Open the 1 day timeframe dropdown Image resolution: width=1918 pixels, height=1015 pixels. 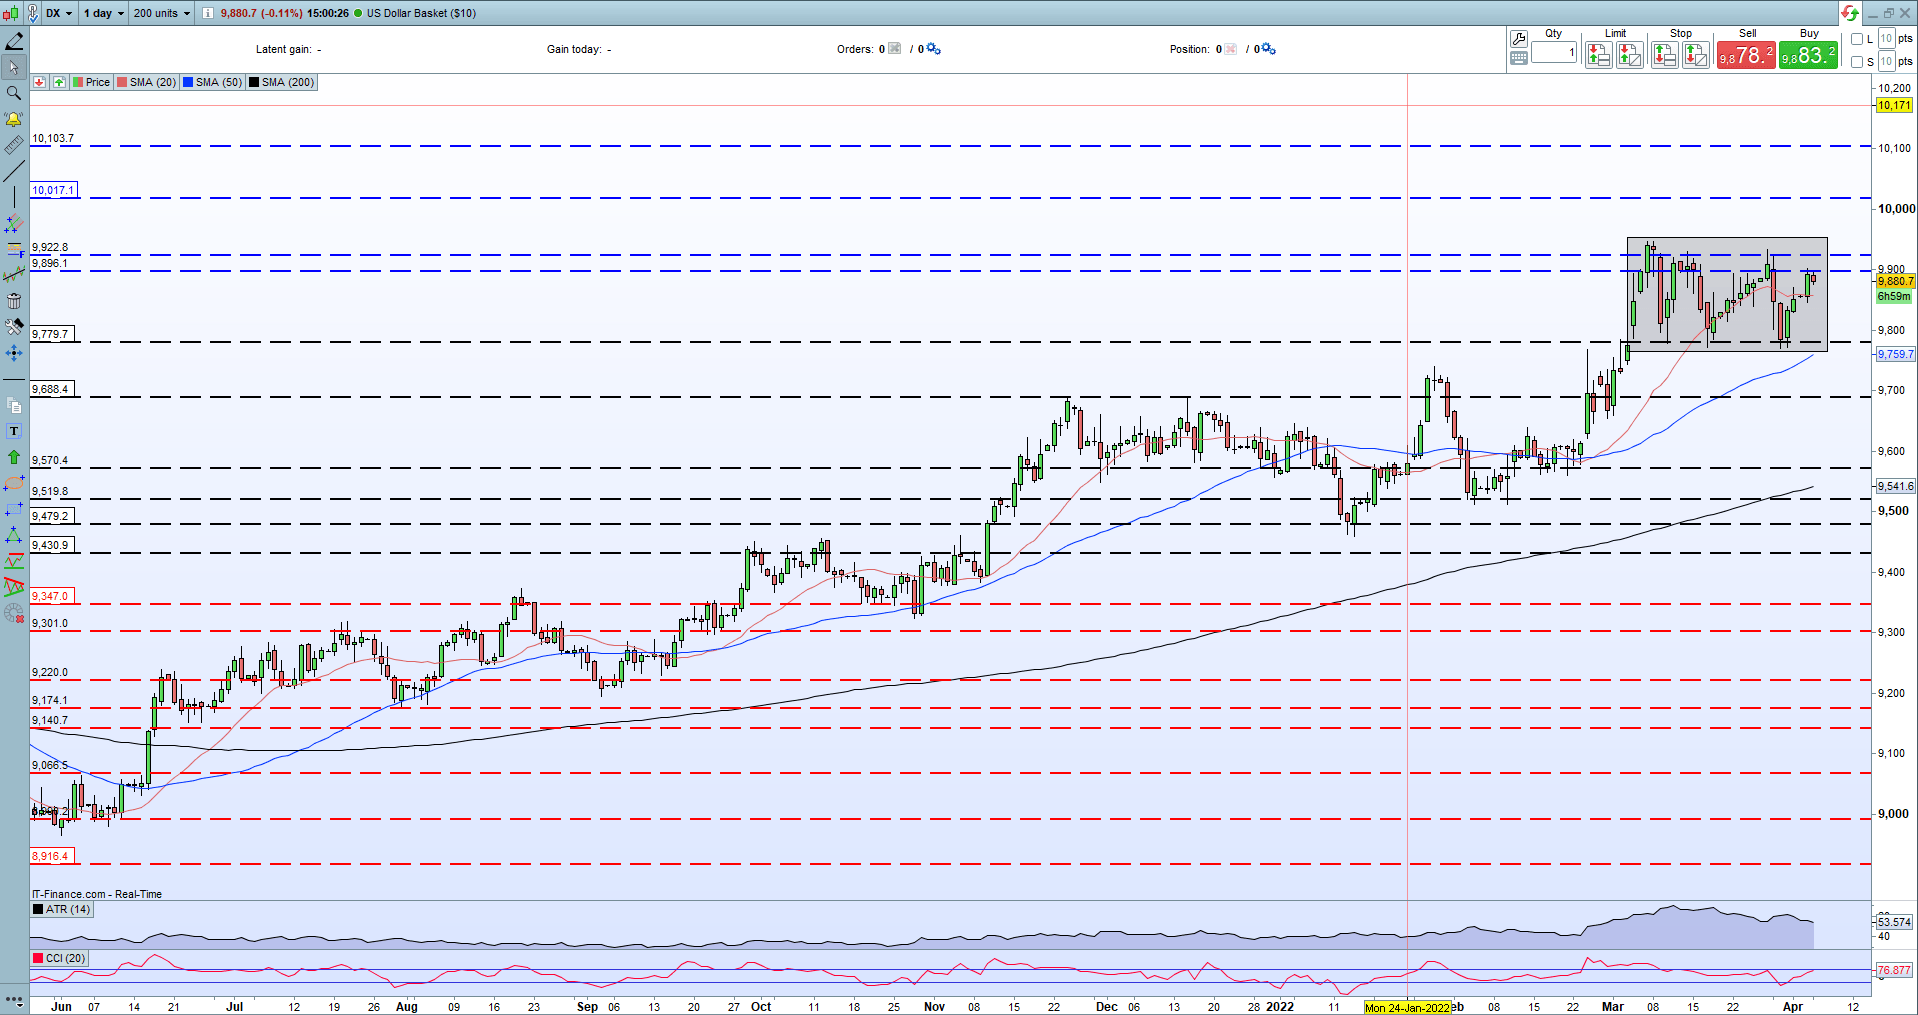[103, 13]
